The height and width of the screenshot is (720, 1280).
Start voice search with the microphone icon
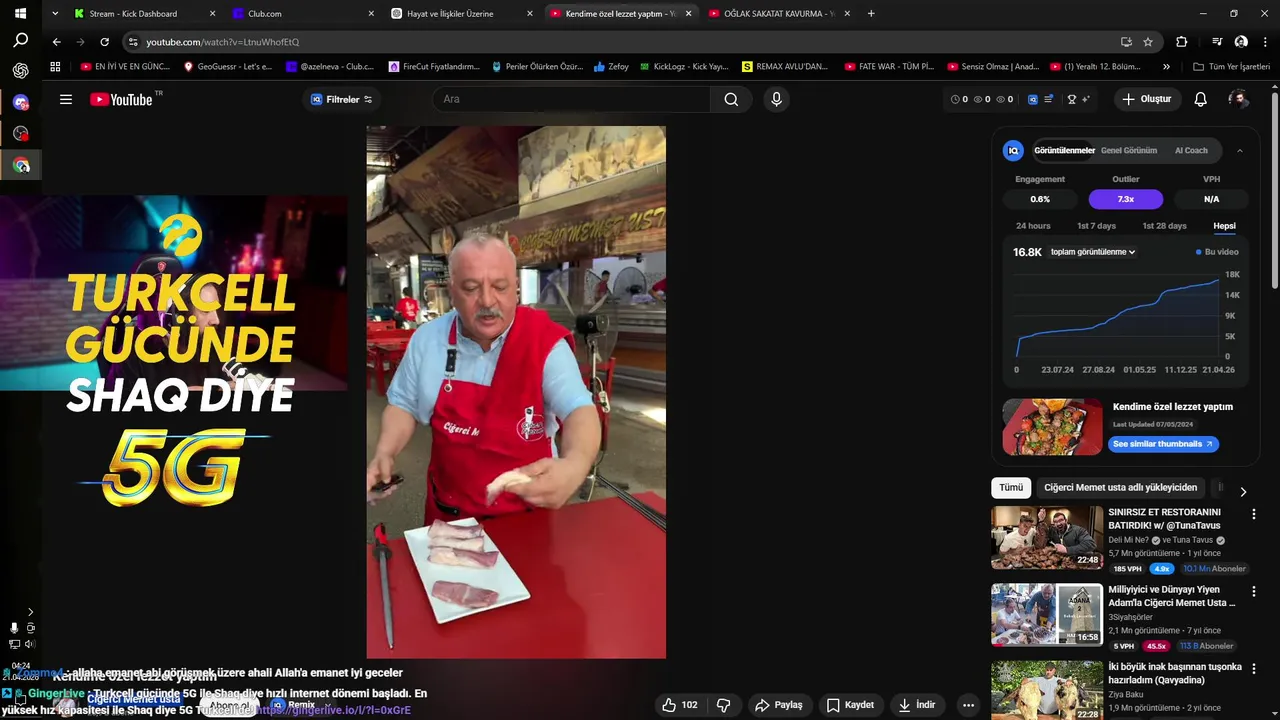pos(776,99)
